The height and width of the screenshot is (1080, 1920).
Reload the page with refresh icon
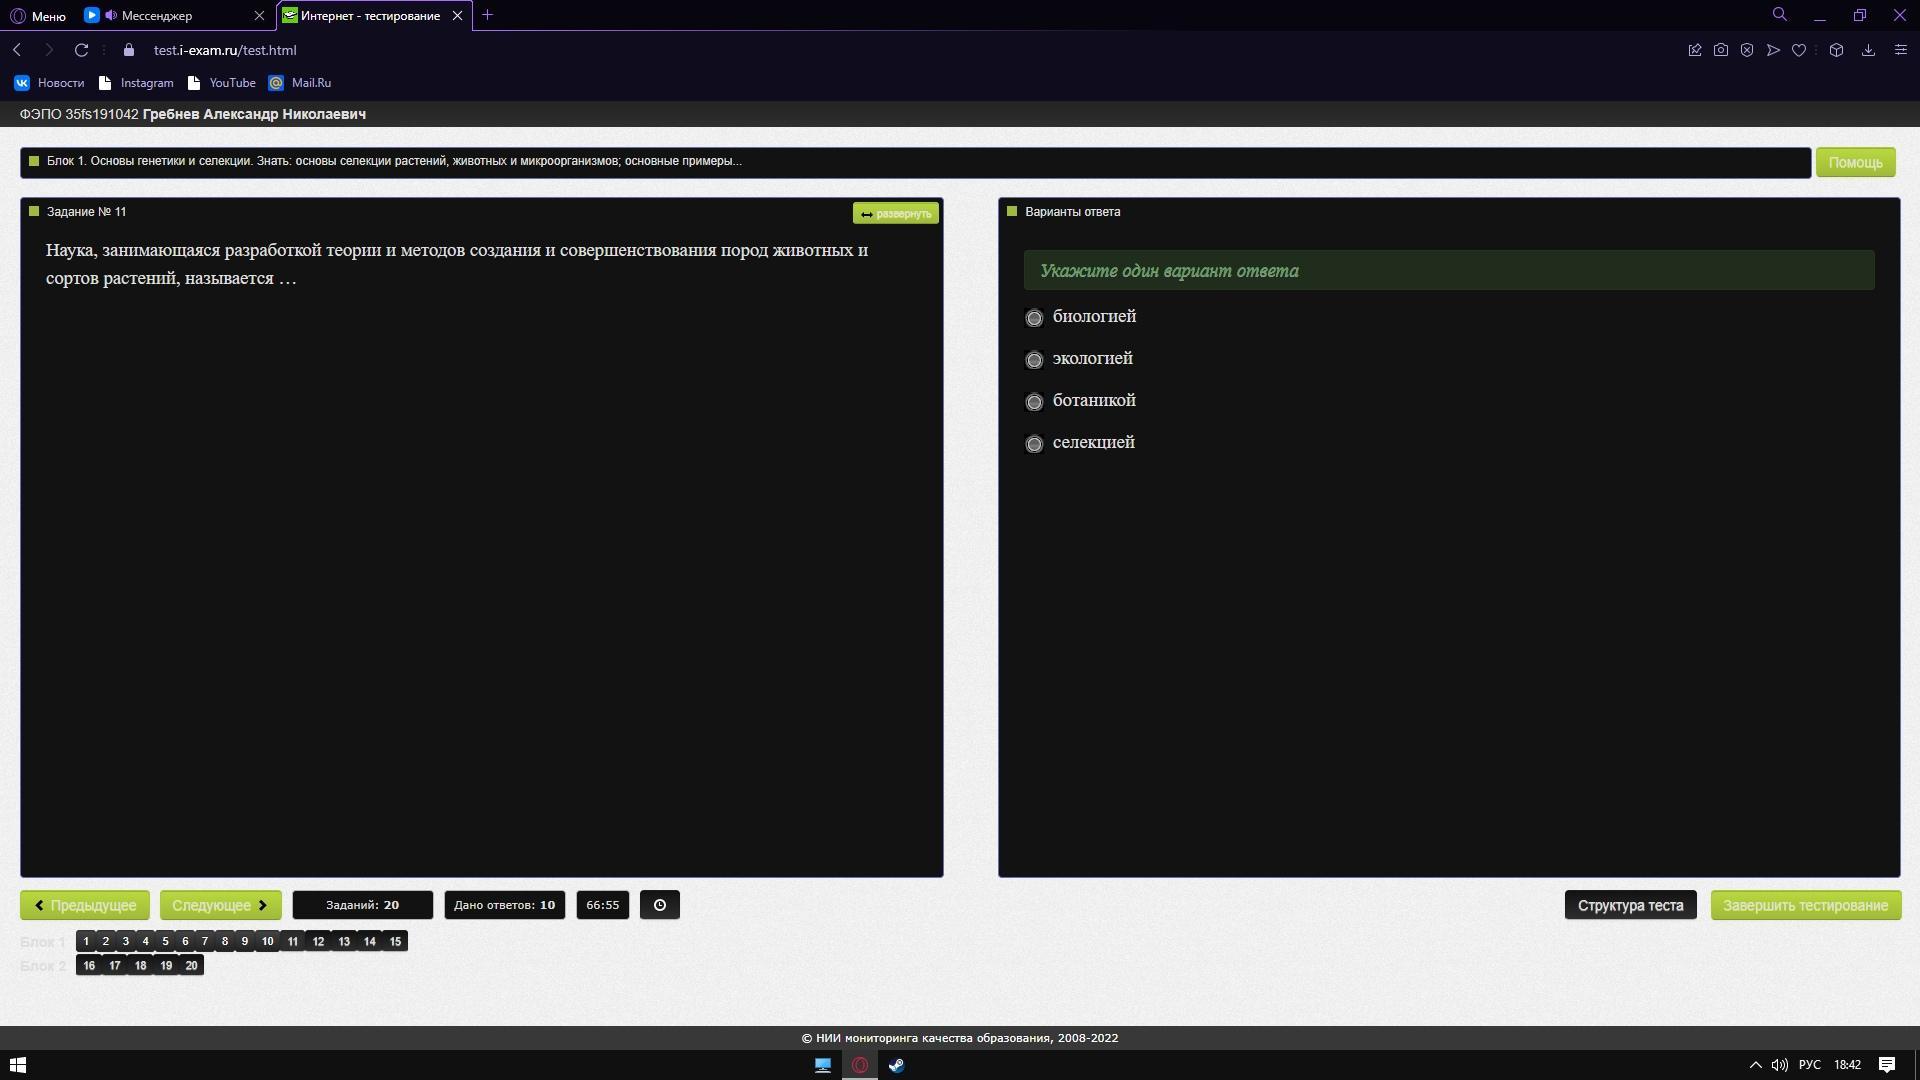(82, 50)
